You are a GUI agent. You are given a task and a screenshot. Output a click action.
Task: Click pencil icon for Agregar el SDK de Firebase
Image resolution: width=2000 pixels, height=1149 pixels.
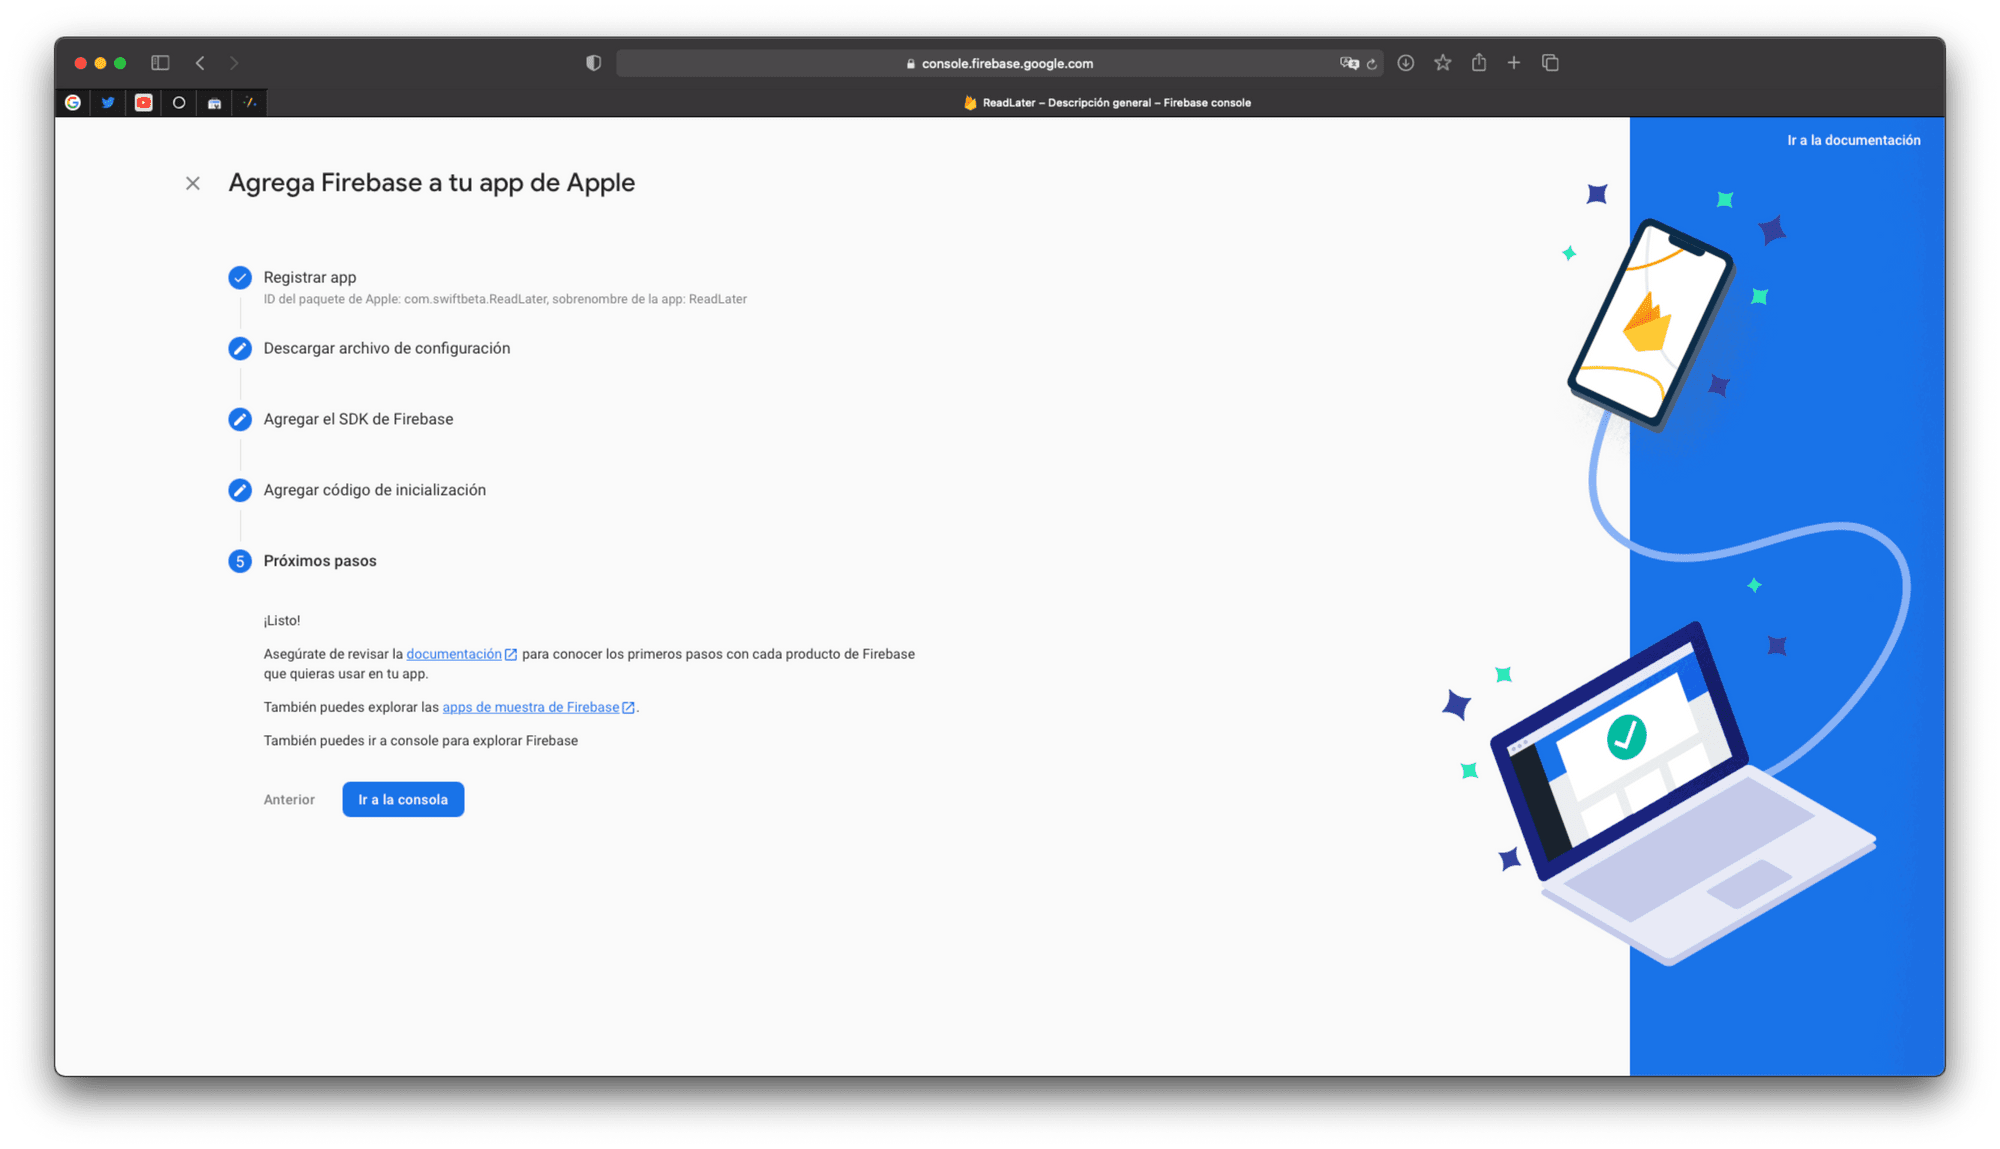point(240,420)
